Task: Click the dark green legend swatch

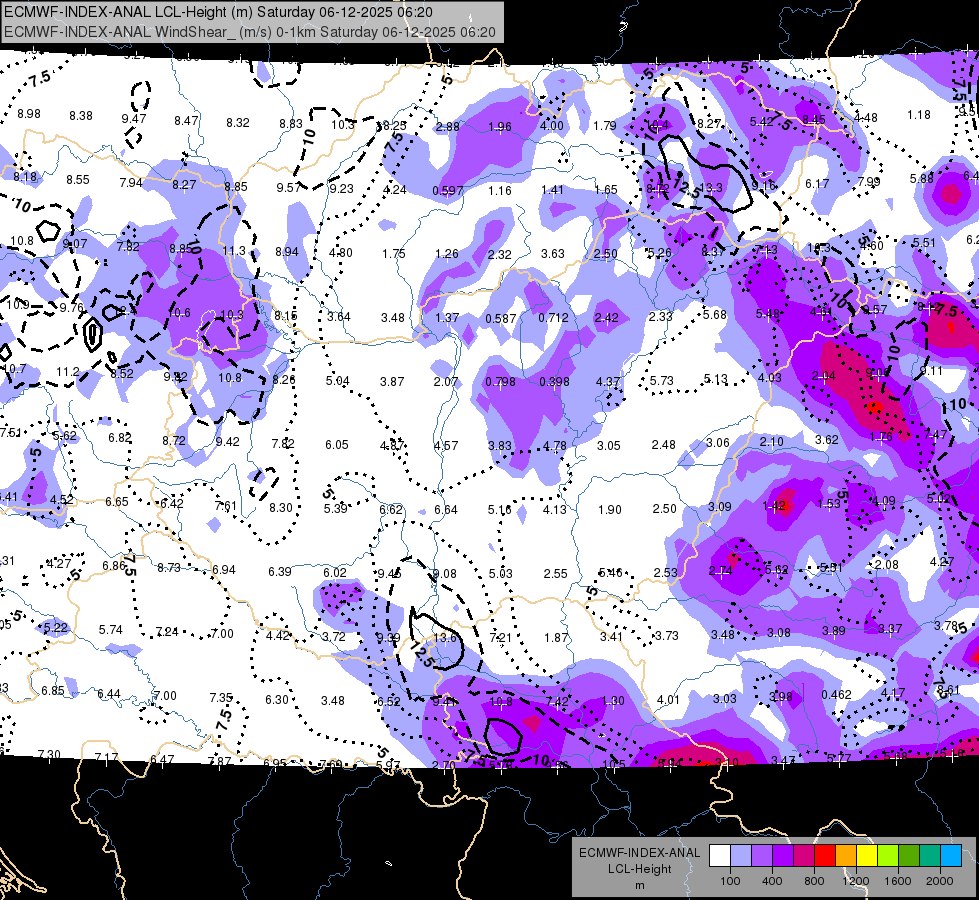Action: (x=909, y=856)
